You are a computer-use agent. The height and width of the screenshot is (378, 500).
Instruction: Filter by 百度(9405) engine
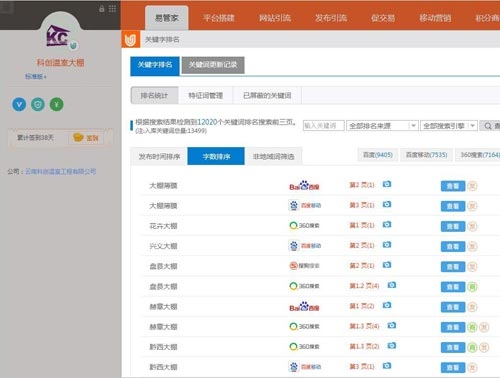[378, 155]
